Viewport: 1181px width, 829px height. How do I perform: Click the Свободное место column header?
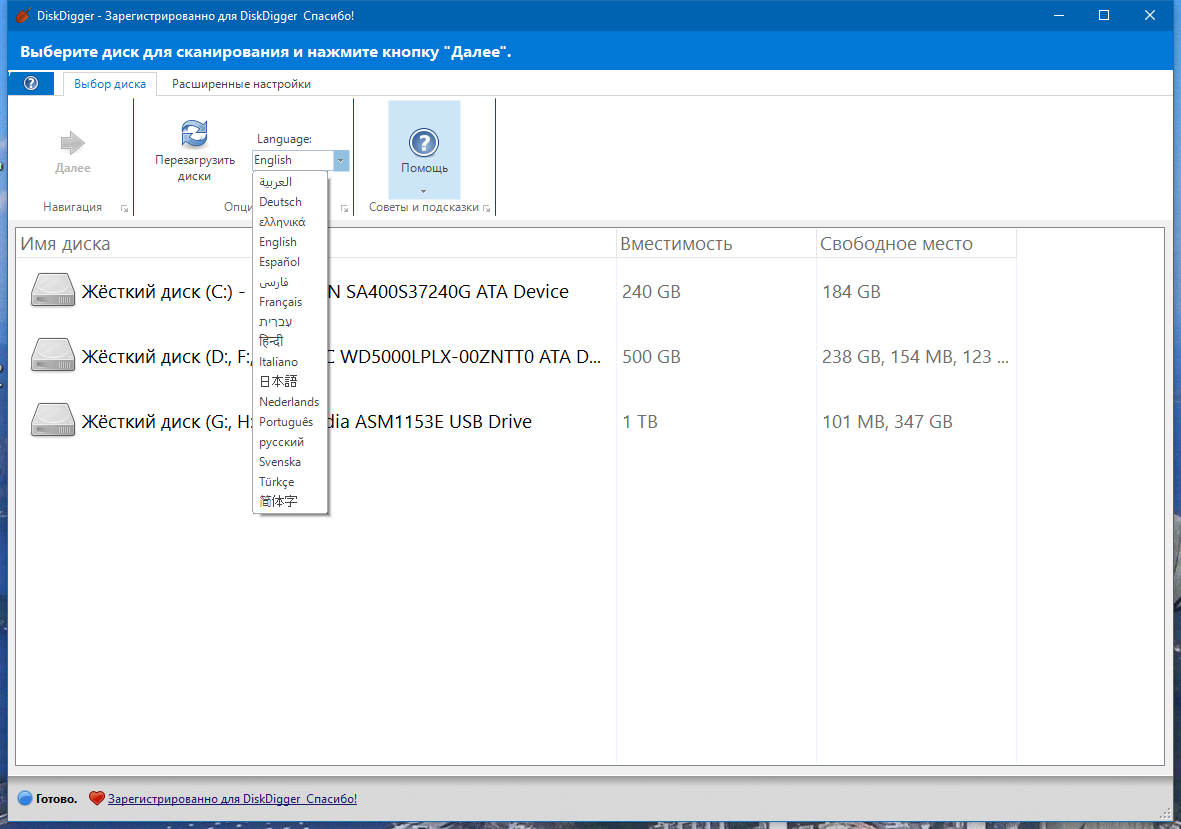896,244
